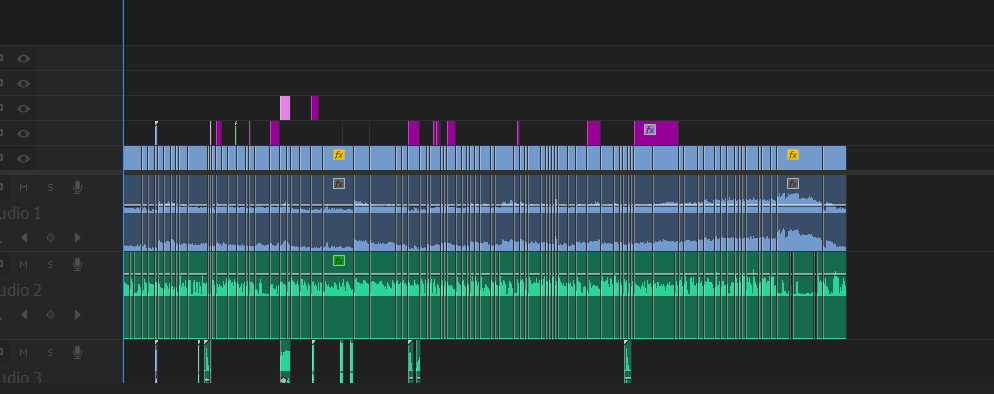Viewport: 994px width, 394px height.
Task: Hide the video track holding the purple fx clip
Action: point(23,134)
